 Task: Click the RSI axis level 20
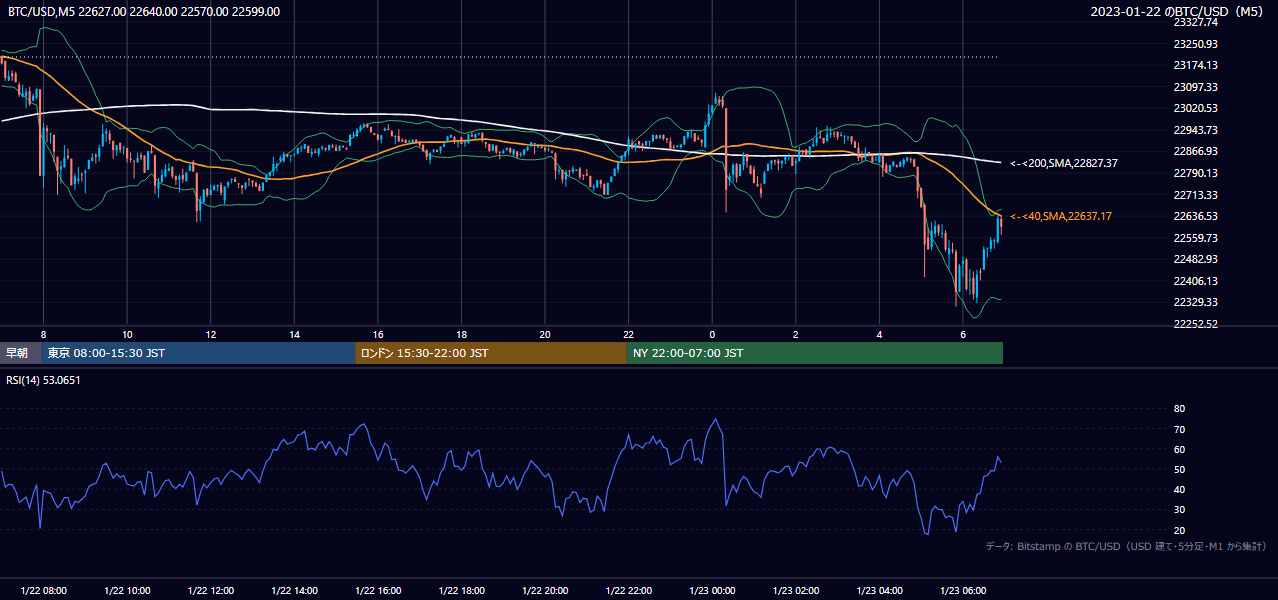click(x=1179, y=530)
